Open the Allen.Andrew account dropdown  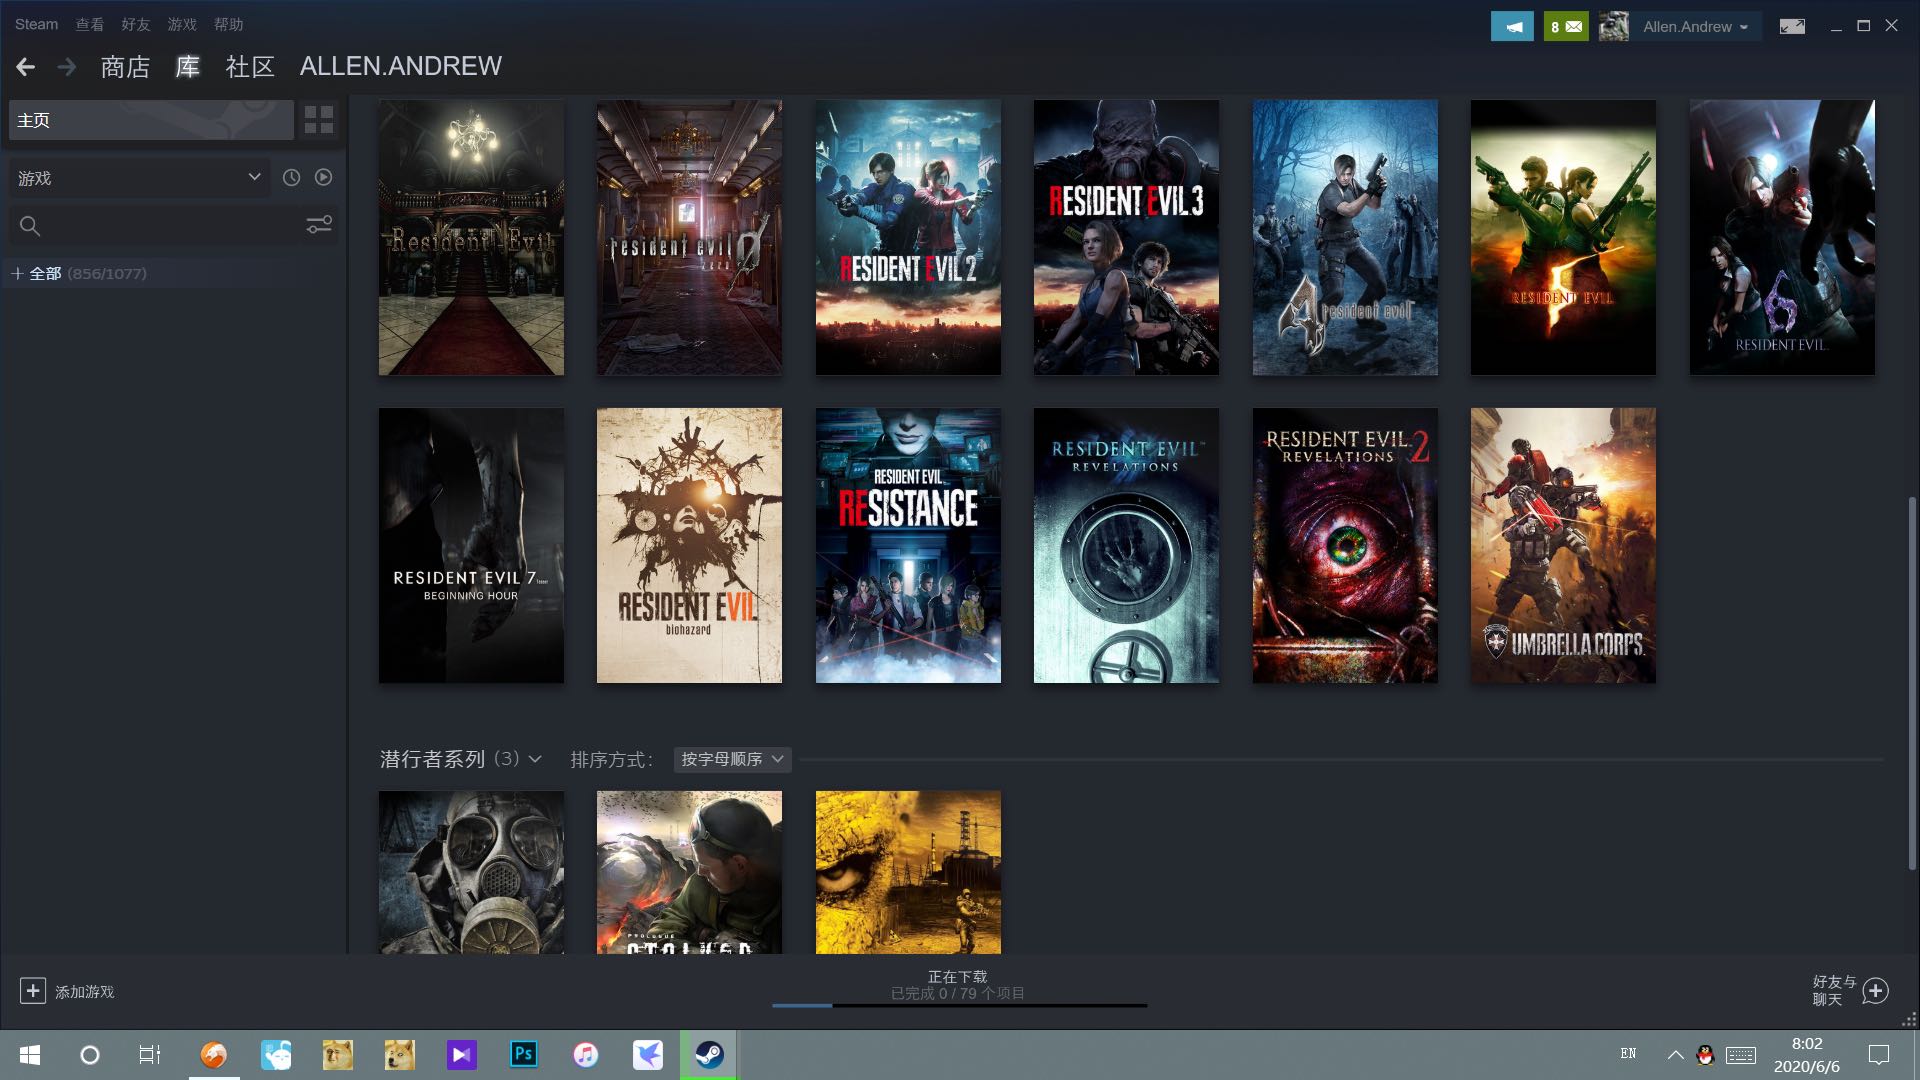[1696, 27]
